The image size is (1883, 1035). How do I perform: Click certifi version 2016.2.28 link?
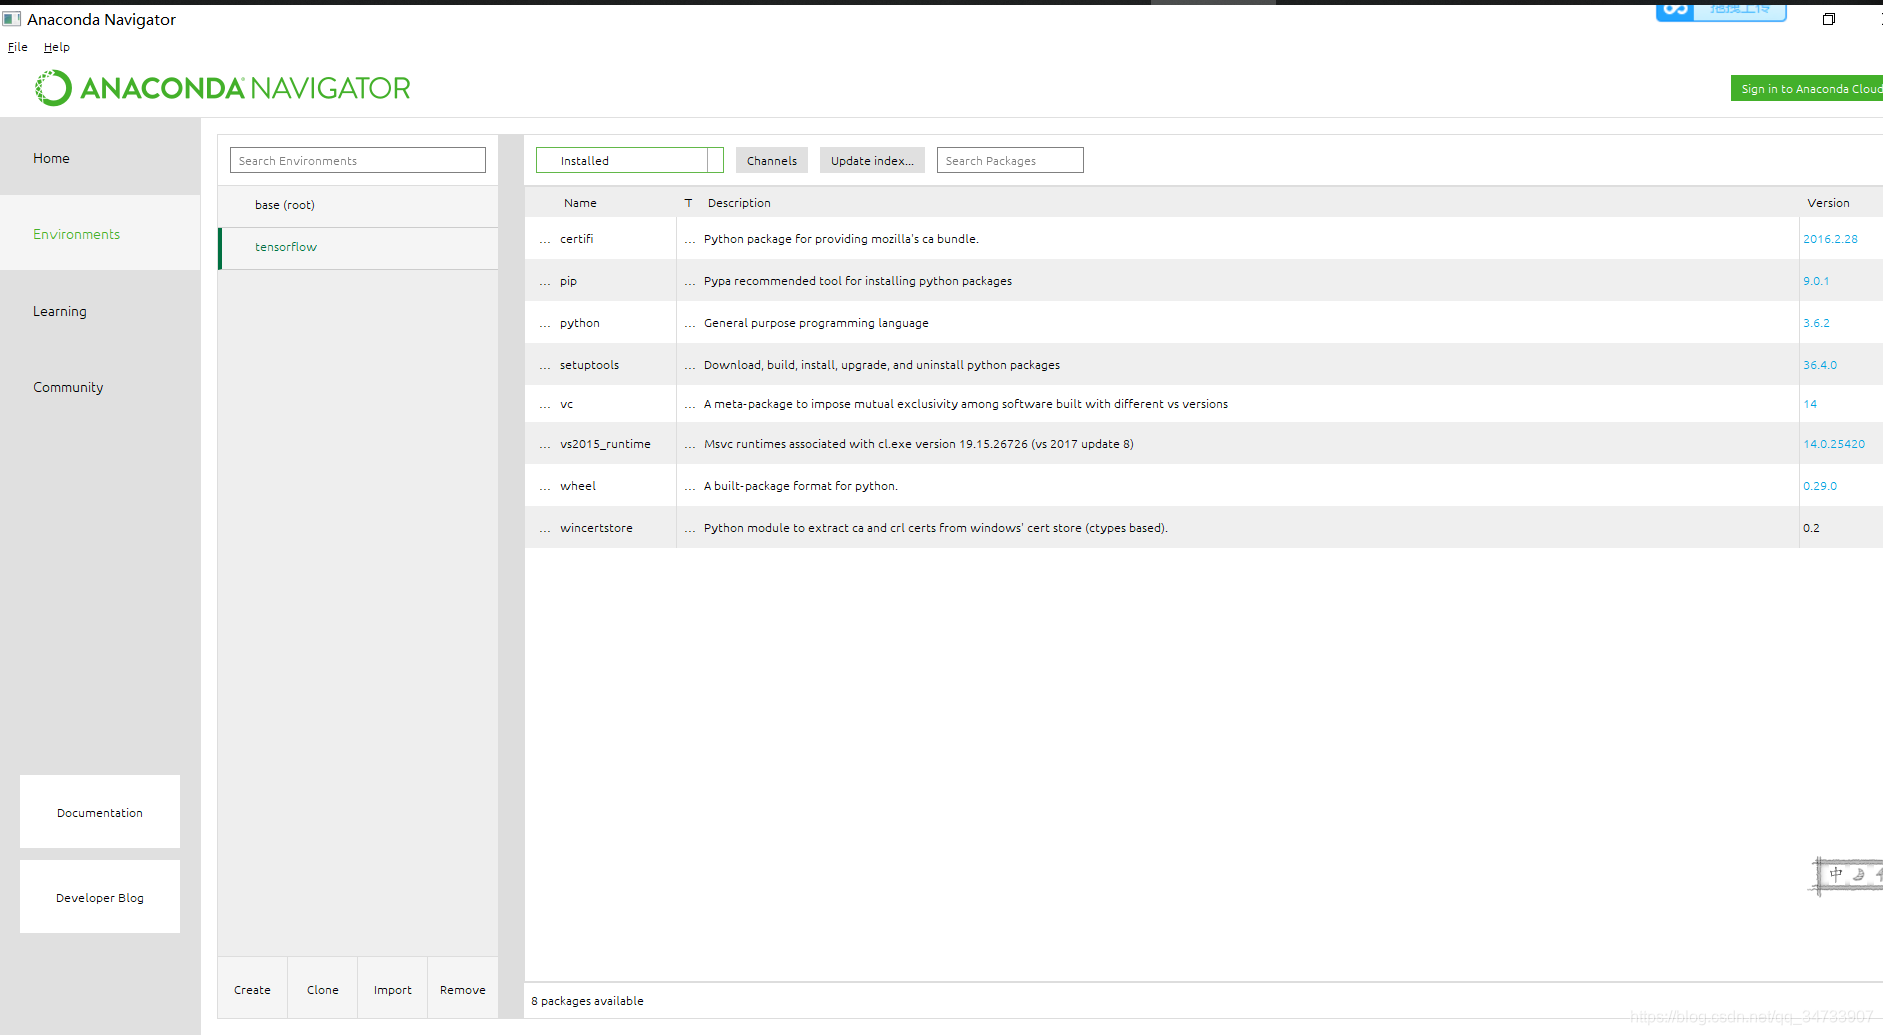click(x=1830, y=239)
